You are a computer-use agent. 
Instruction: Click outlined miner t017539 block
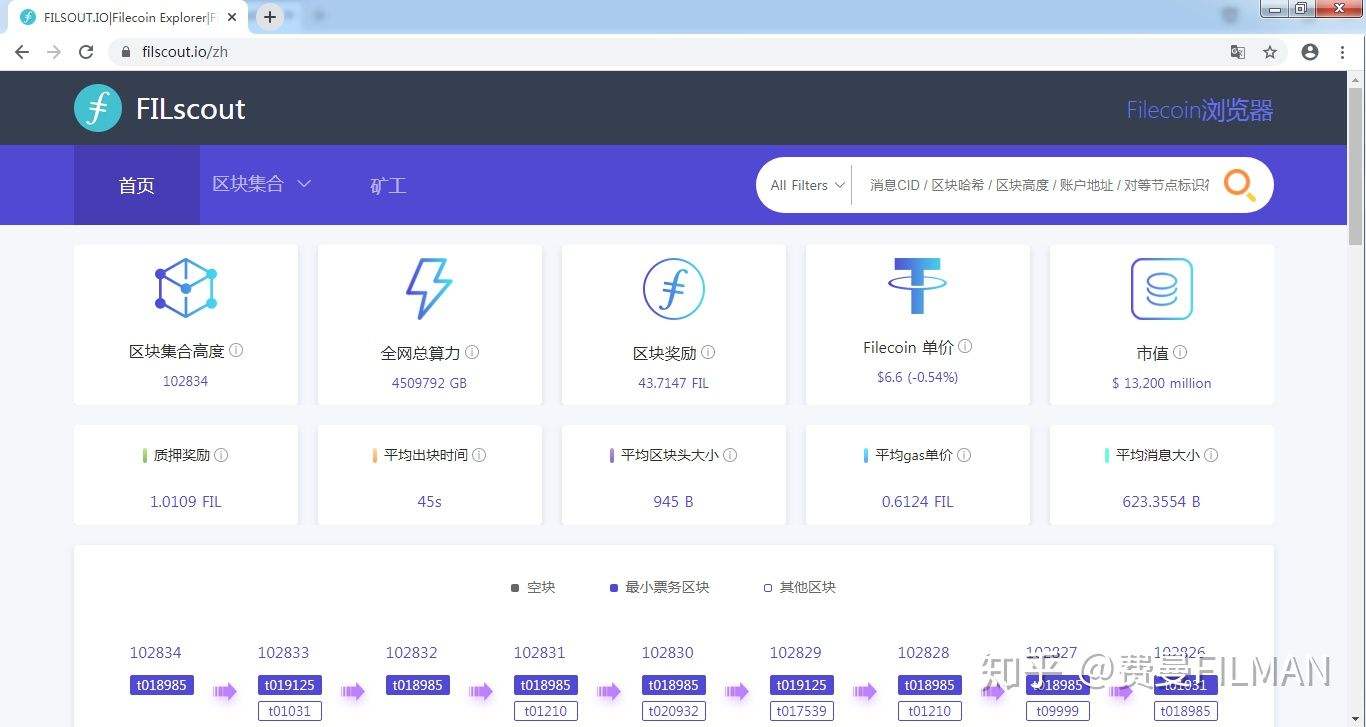pyautogui.click(x=802, y=711)
